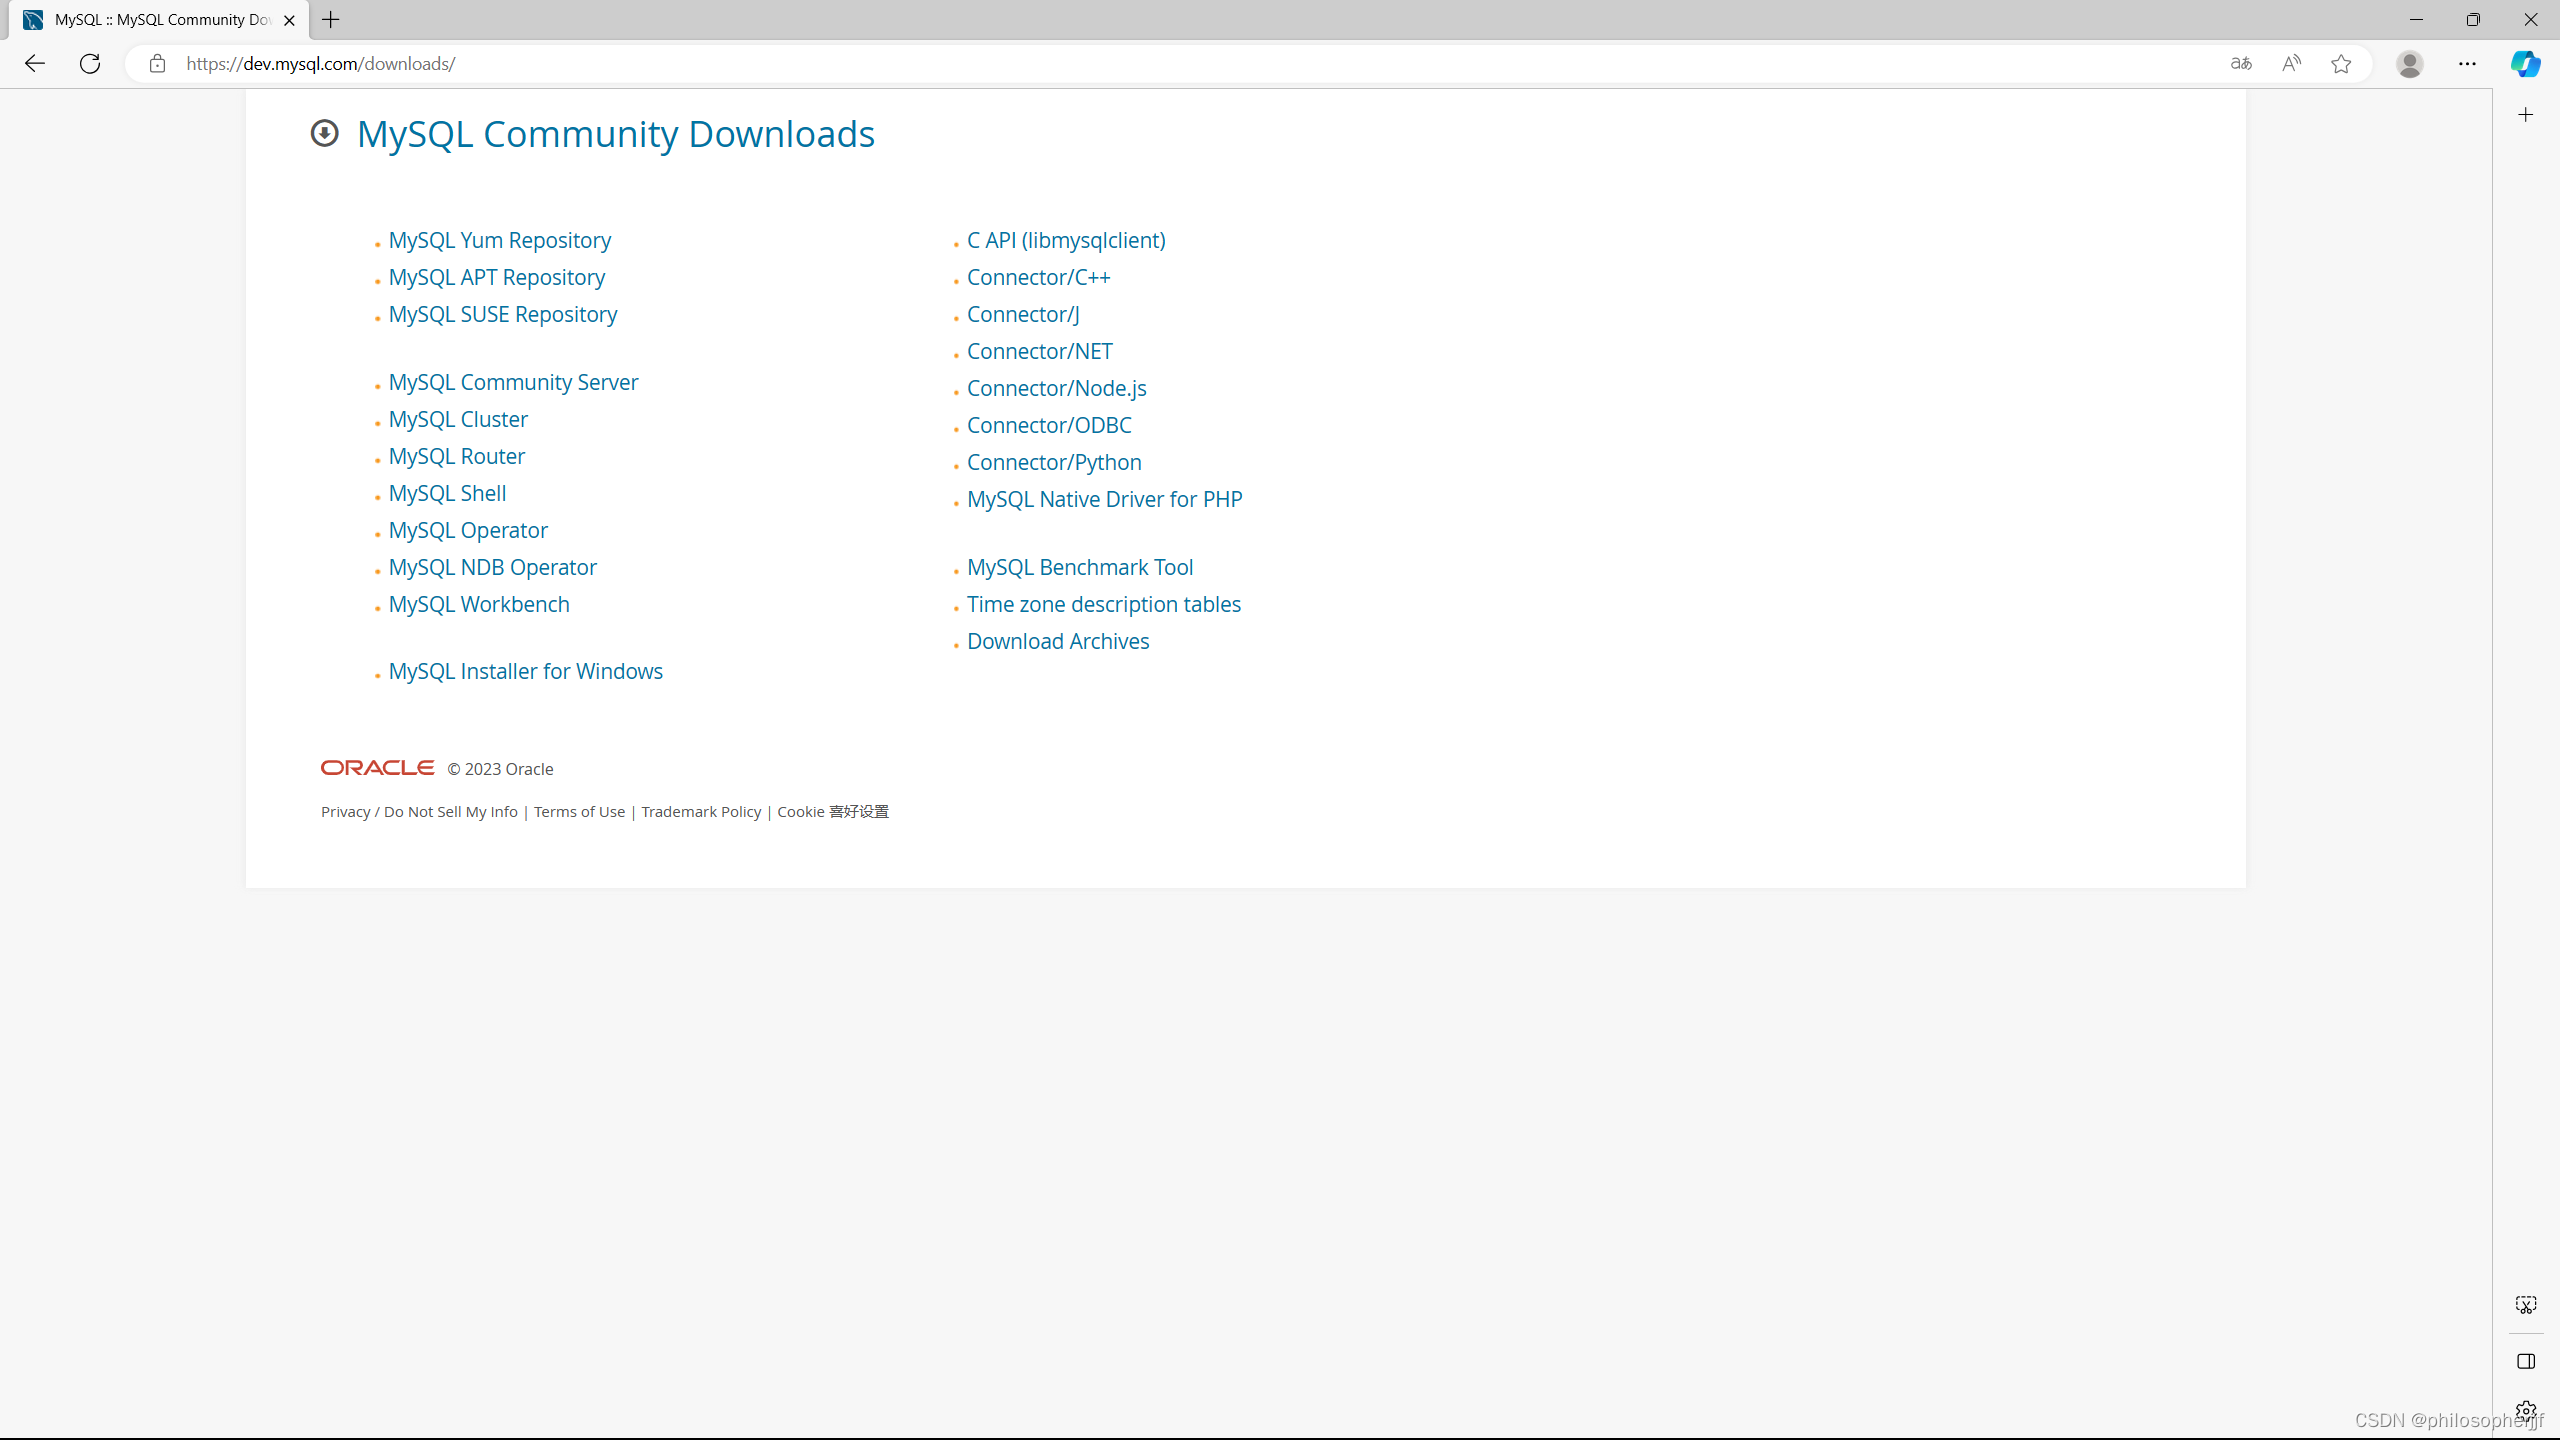The width and height of the screenshot is (2560, 1440).
Task: Reload the page with the refresh icon
Action: pos(90,64)
